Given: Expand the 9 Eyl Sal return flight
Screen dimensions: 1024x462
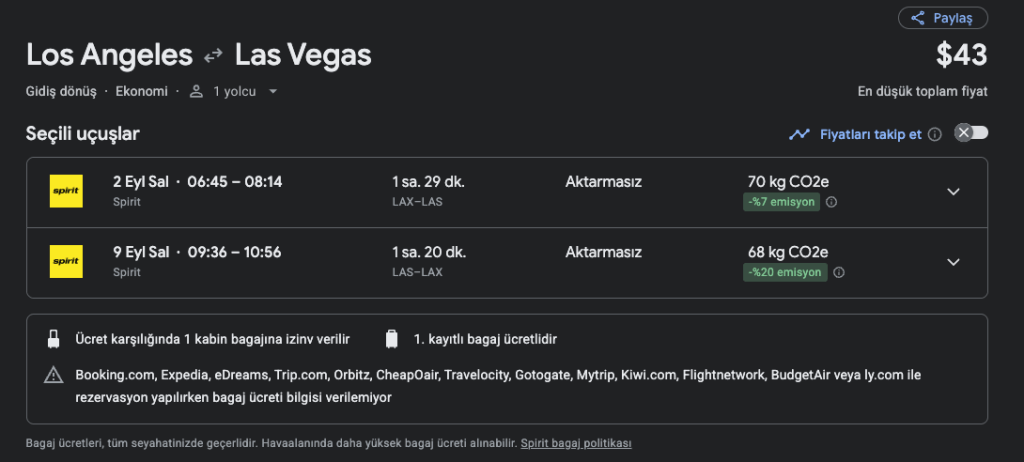Looking at the screenshot, I should coord(953,262).
